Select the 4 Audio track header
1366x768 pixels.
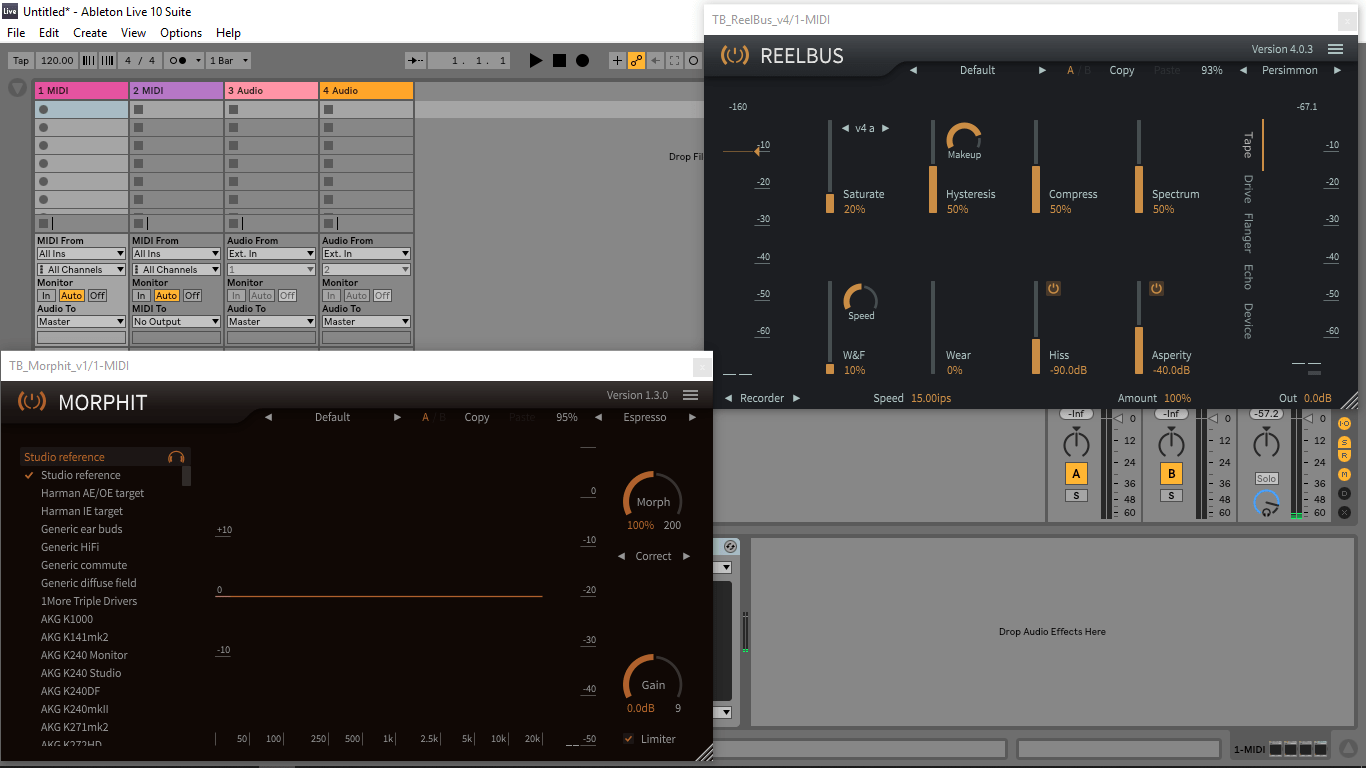click(366, 90)
